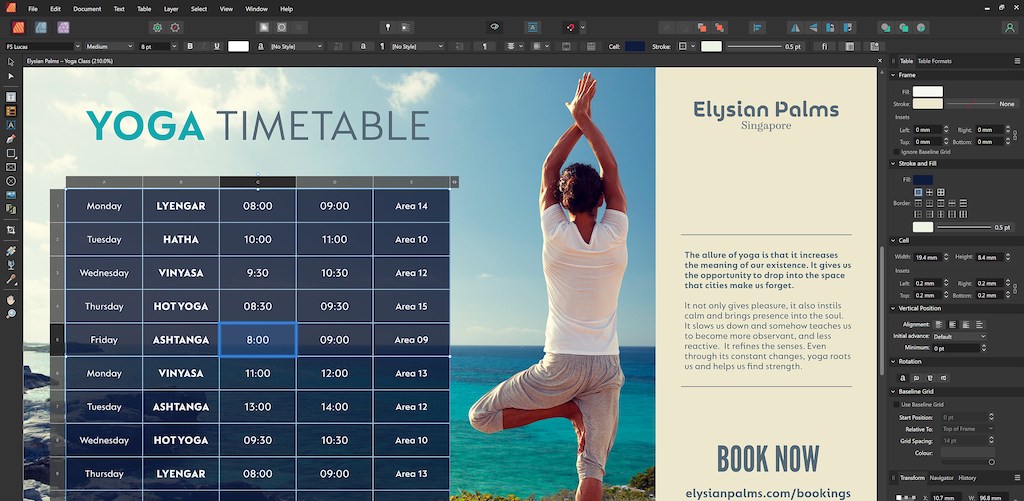Switch to the Affinity Photo persona icon
The height and width of the screenshot is (501, 1024).
[64, 28]
